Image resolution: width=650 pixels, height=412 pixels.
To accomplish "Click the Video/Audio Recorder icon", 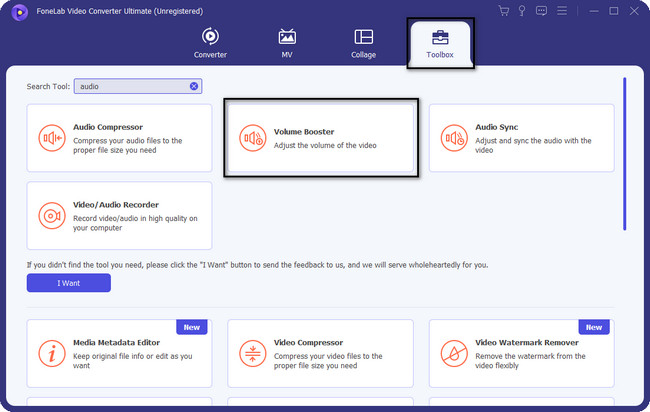I will click(52, 216).
